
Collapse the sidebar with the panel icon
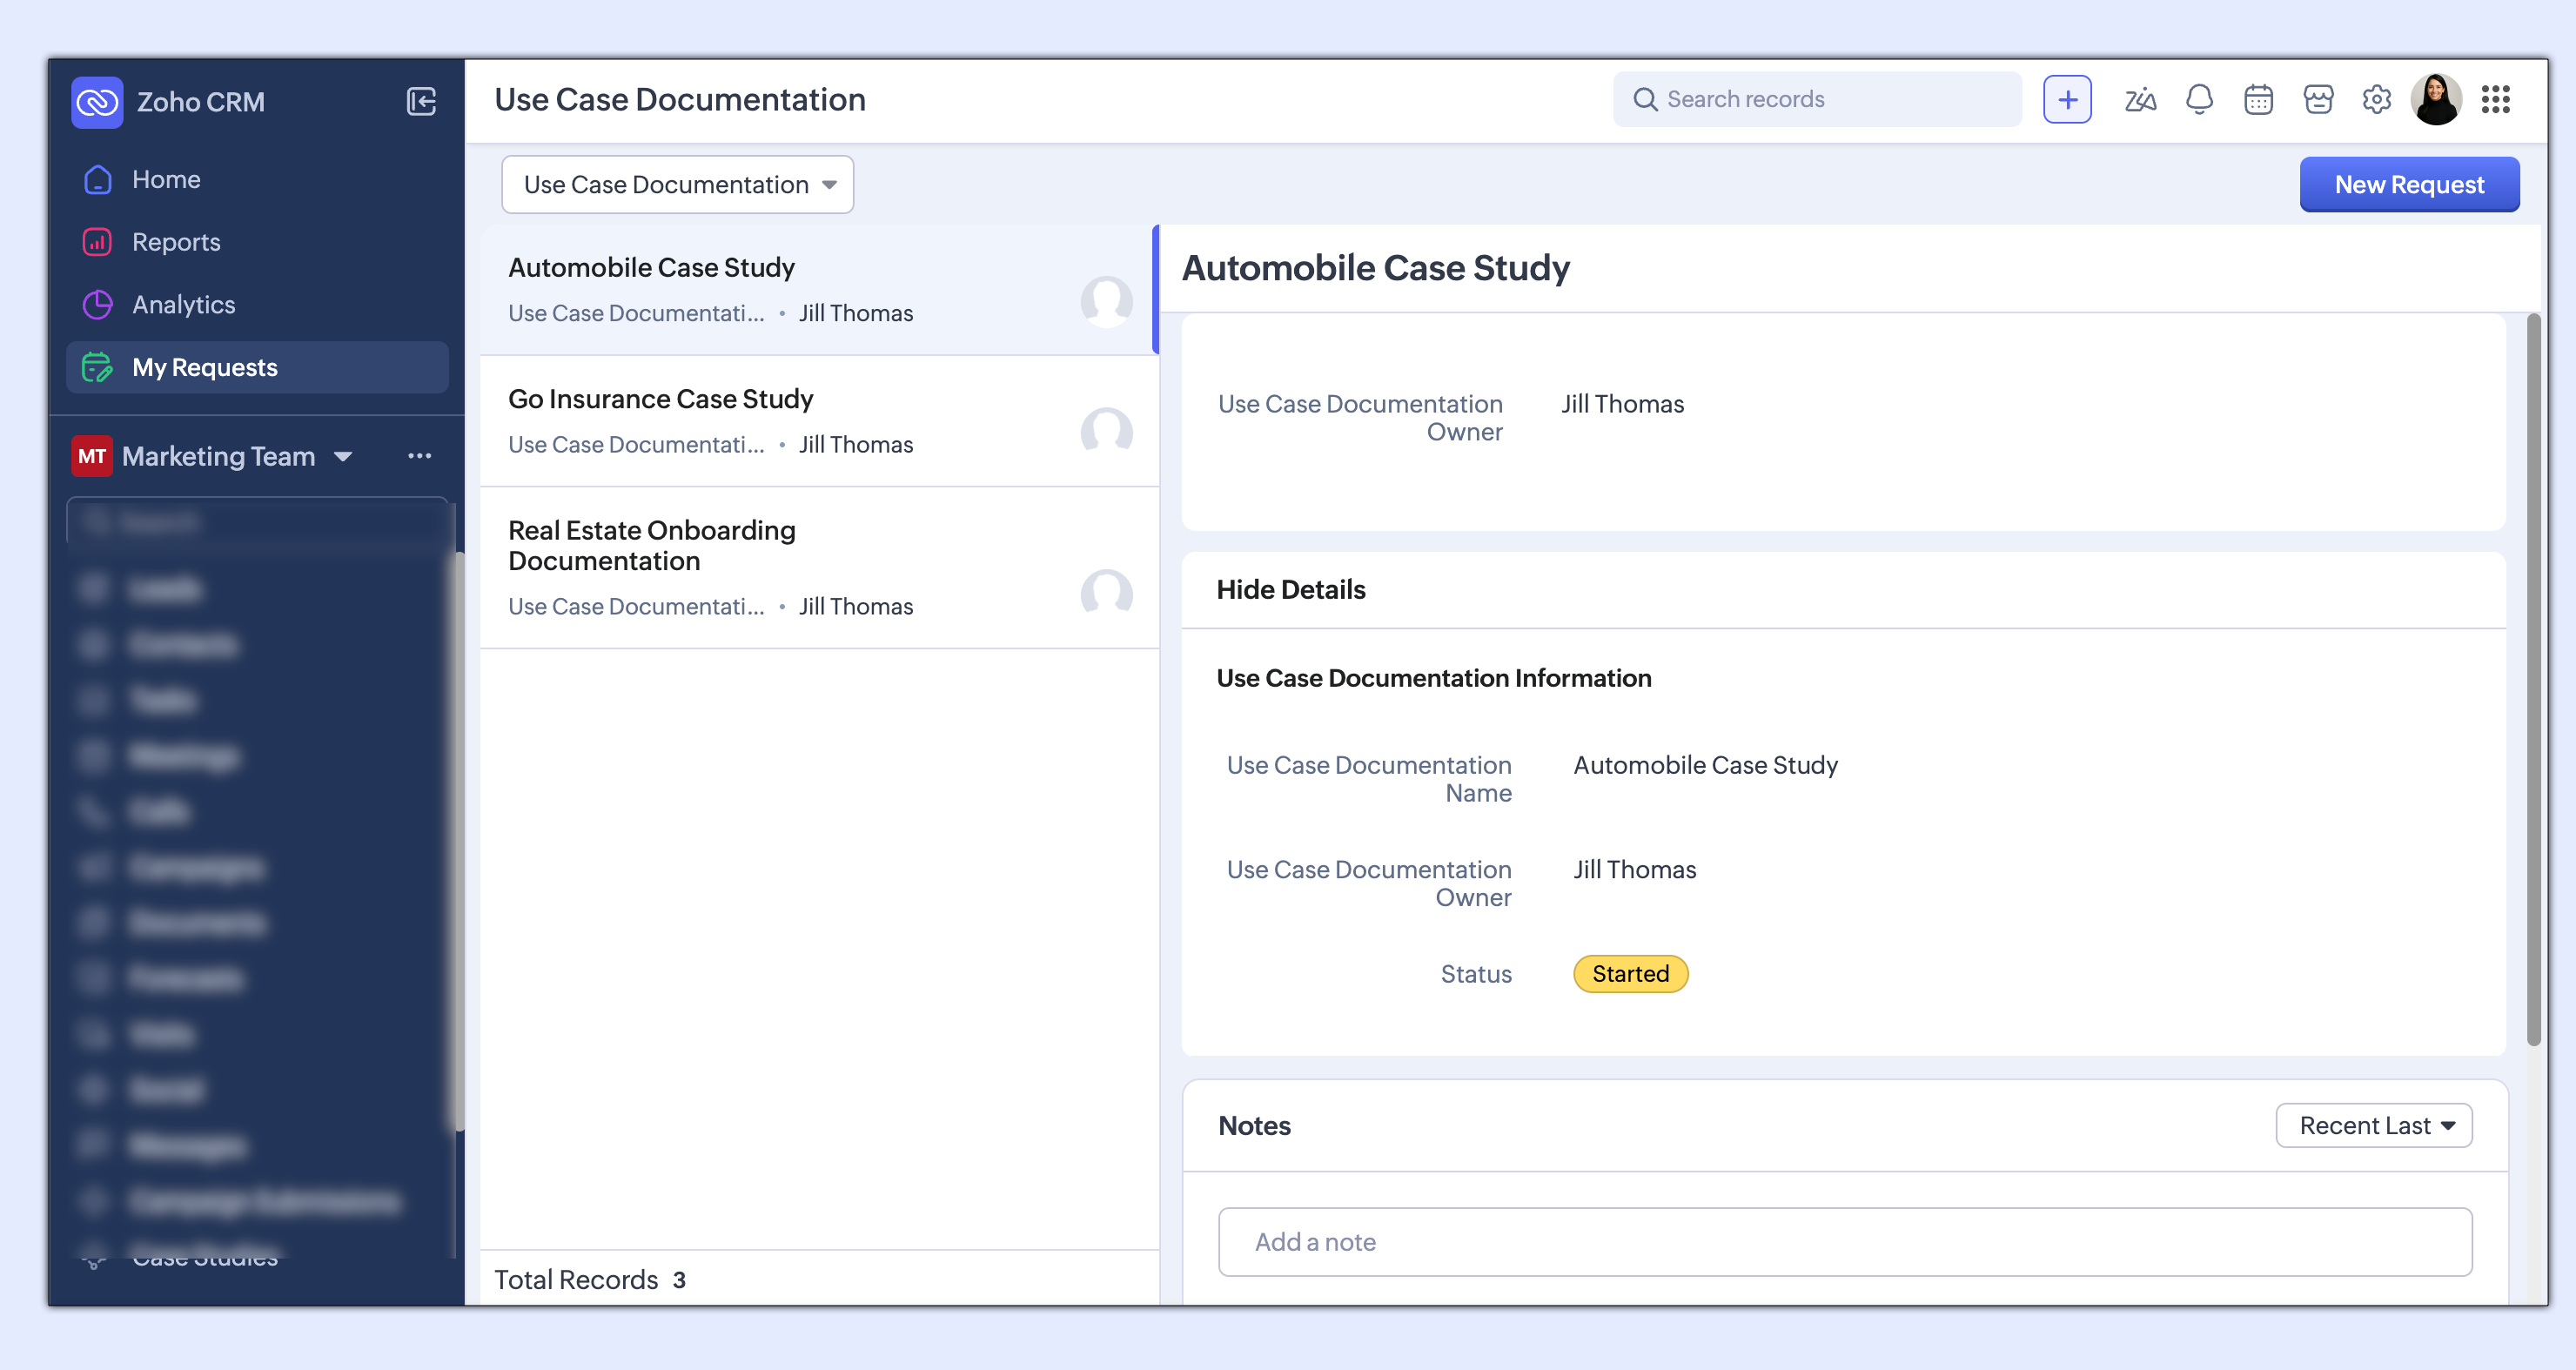421,101
